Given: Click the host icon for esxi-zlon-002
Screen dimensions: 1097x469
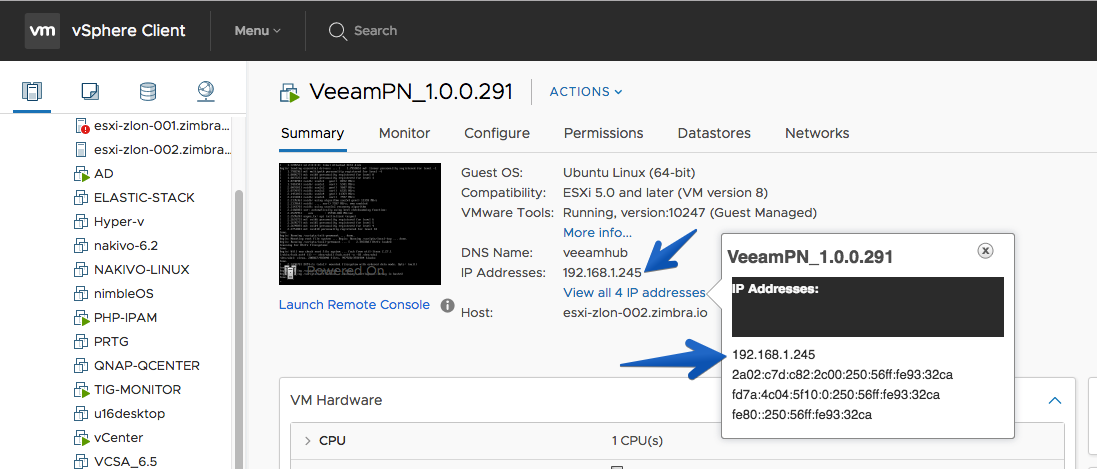Looking at the screenshot, I should pyautogui.click(x=81, y=149).
